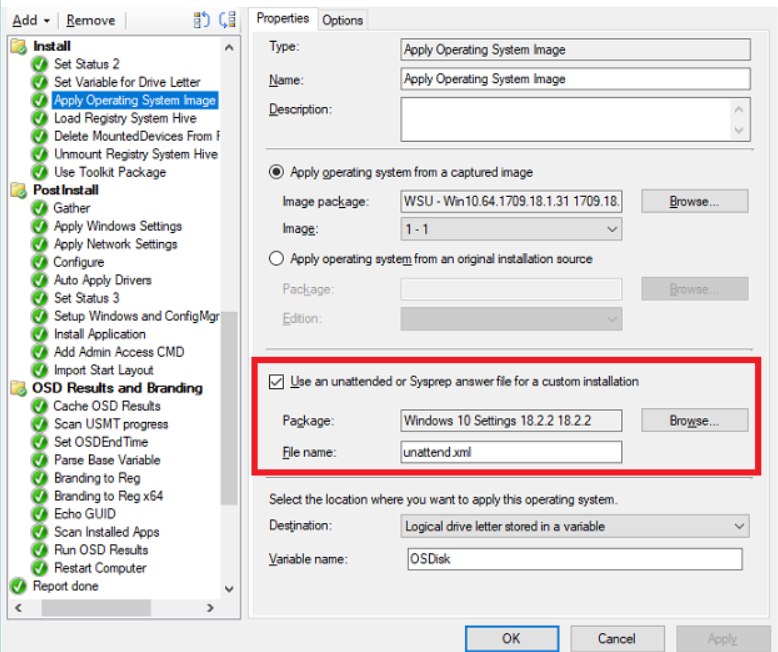Select Scan USMT progress step

click(x=111, y=424)
